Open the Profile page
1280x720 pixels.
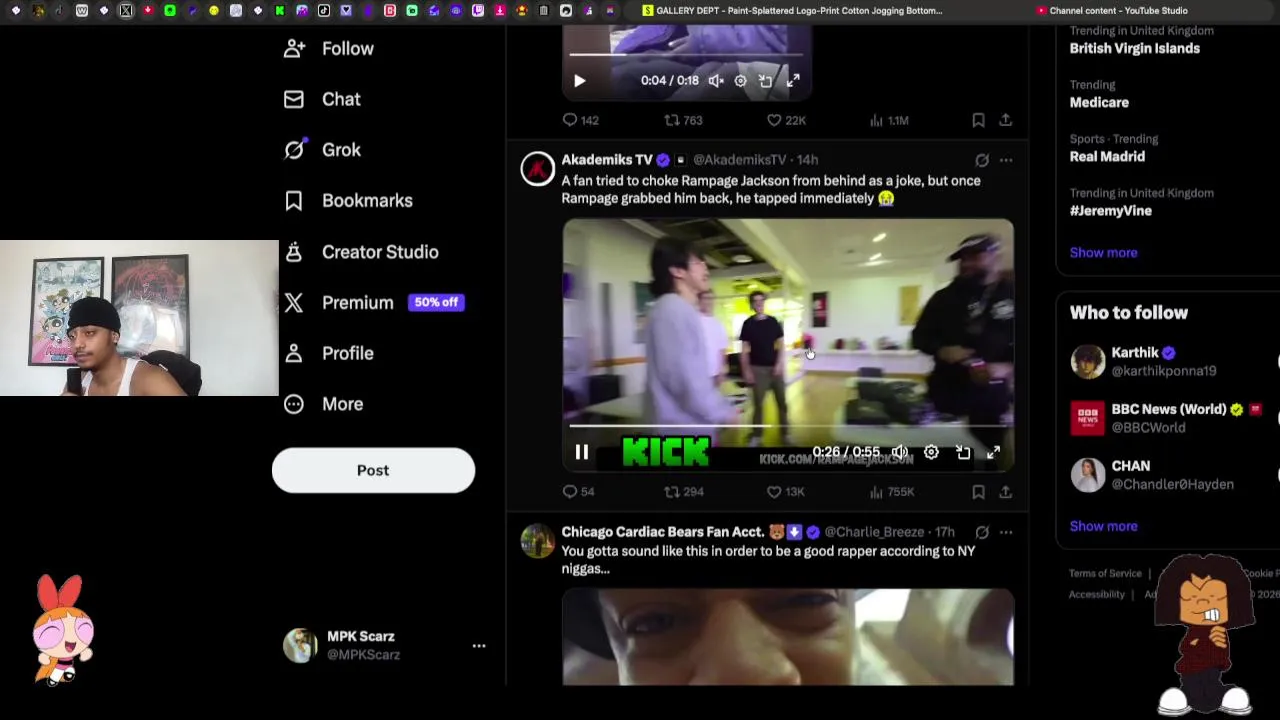pos(329,353)
